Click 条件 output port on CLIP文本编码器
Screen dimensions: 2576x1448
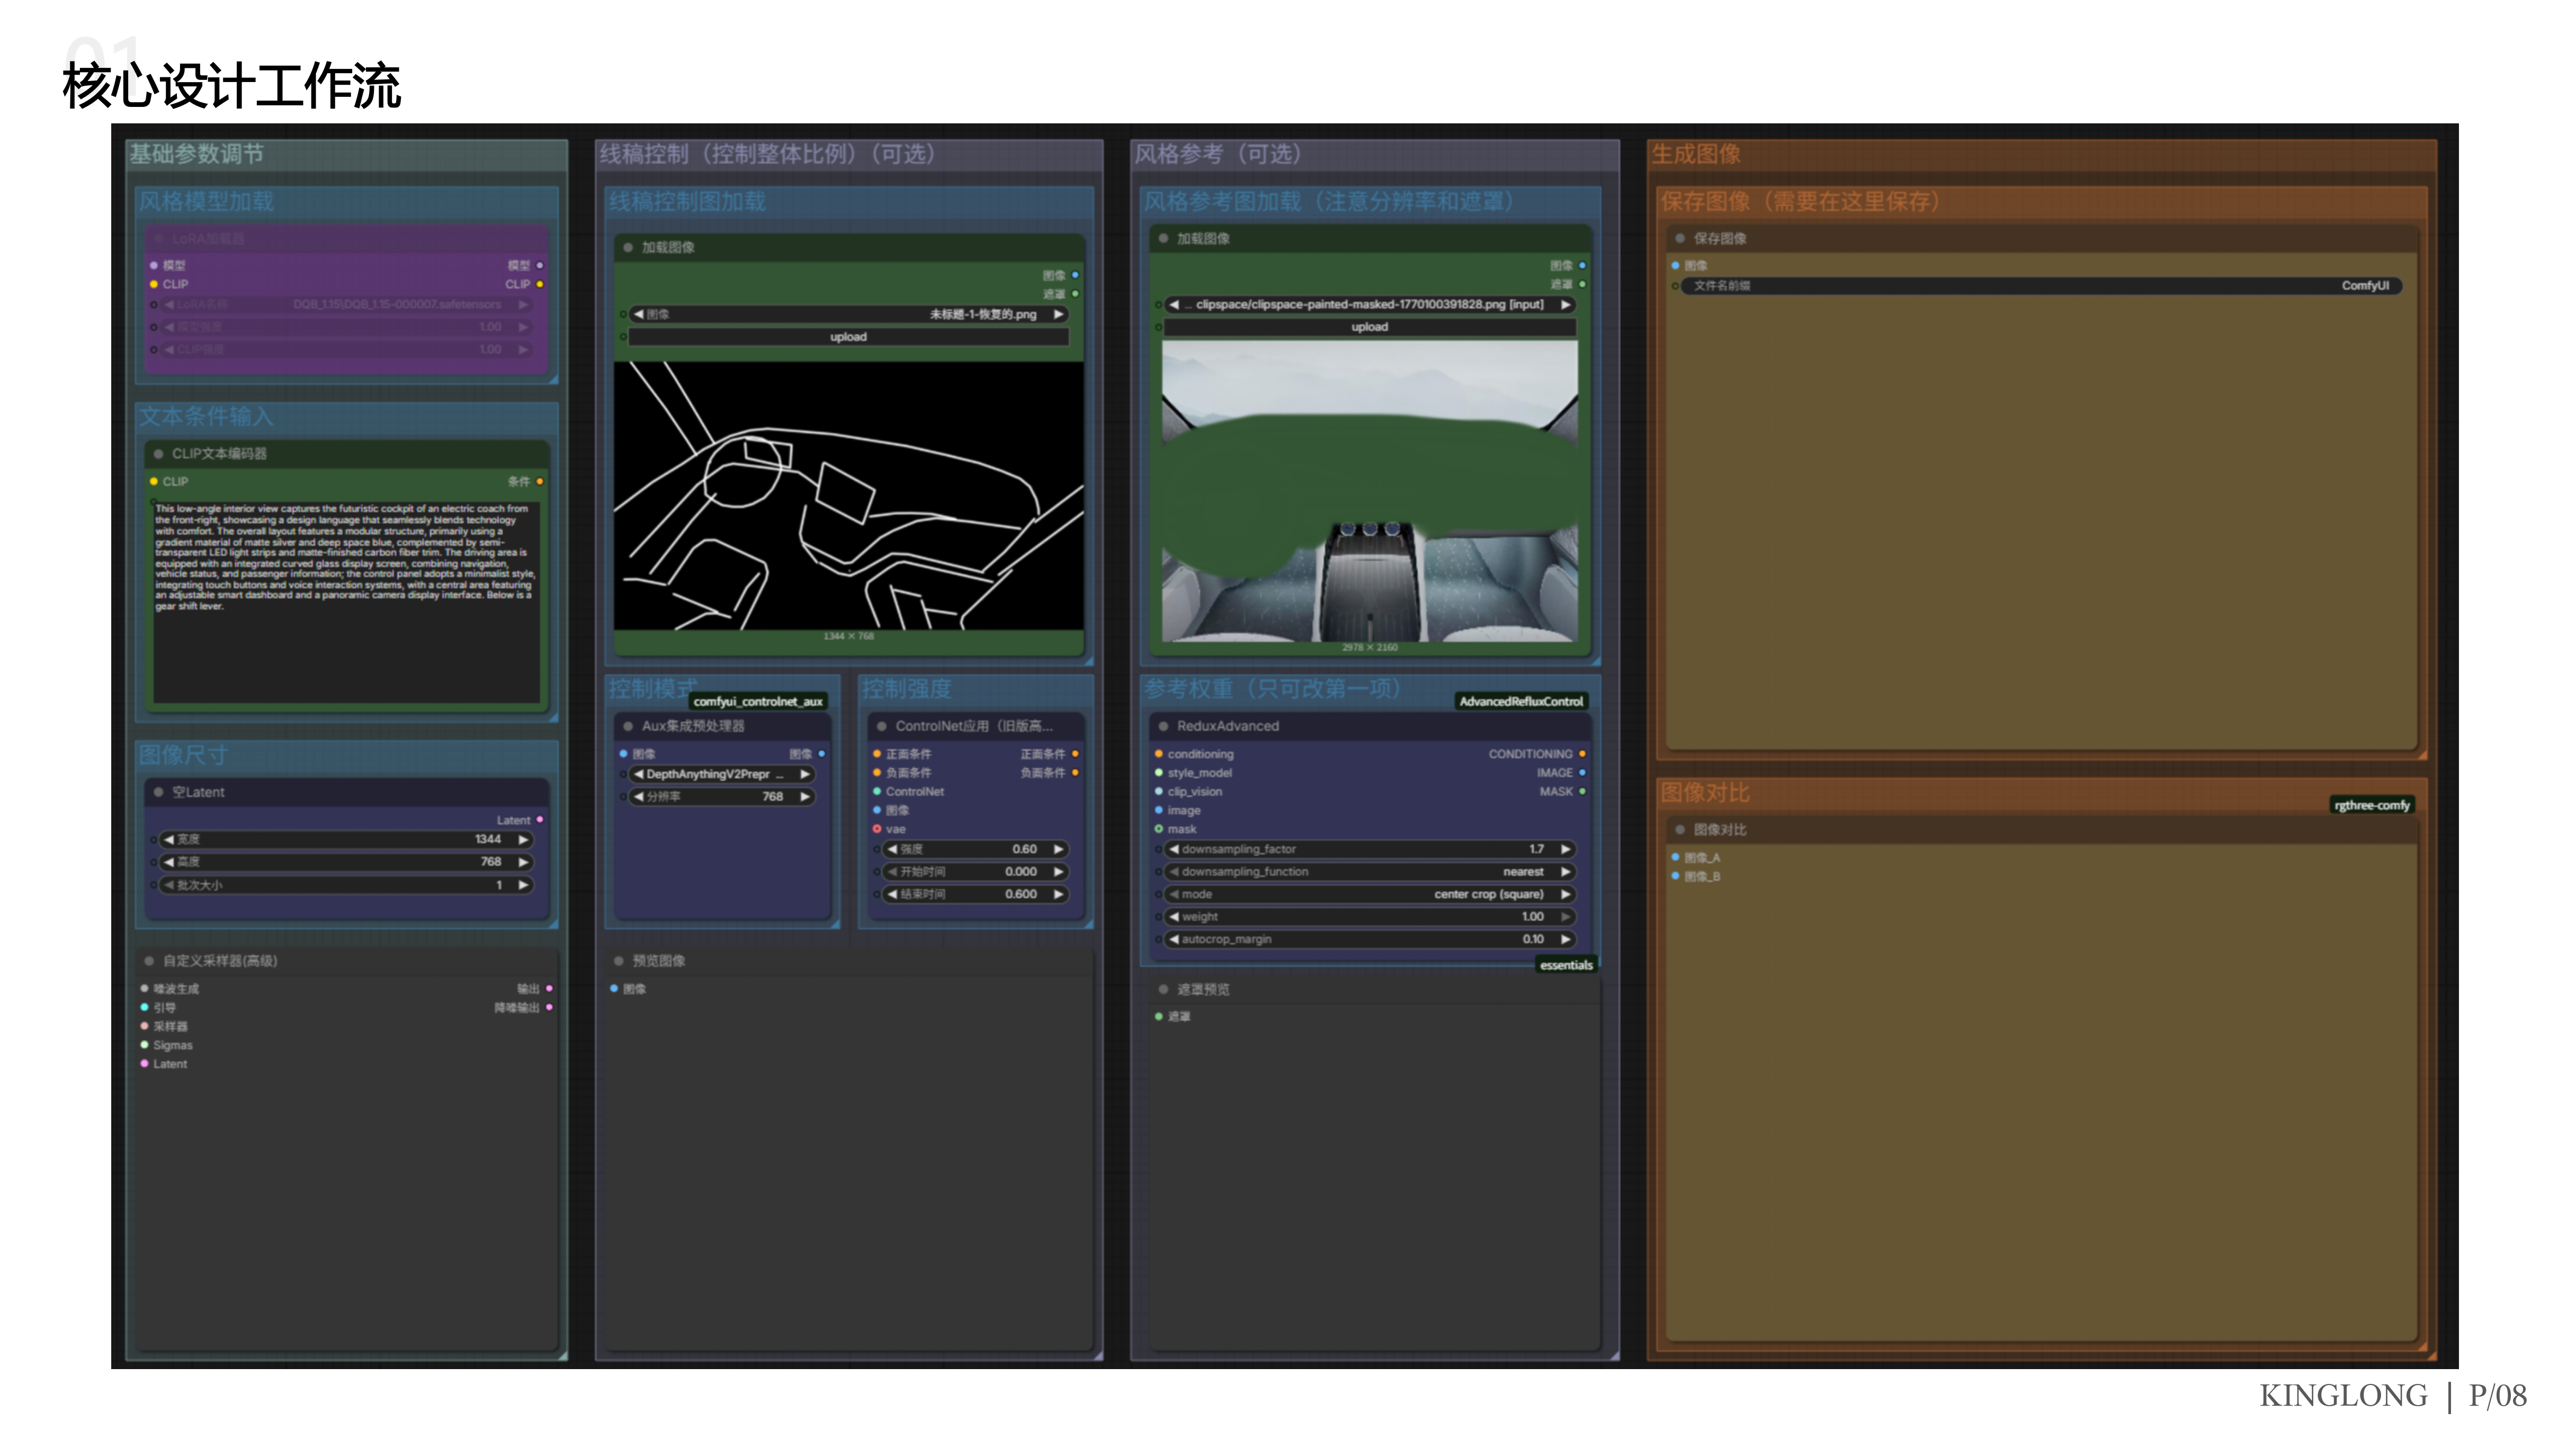pyautogui.click(x=540, y=482)
